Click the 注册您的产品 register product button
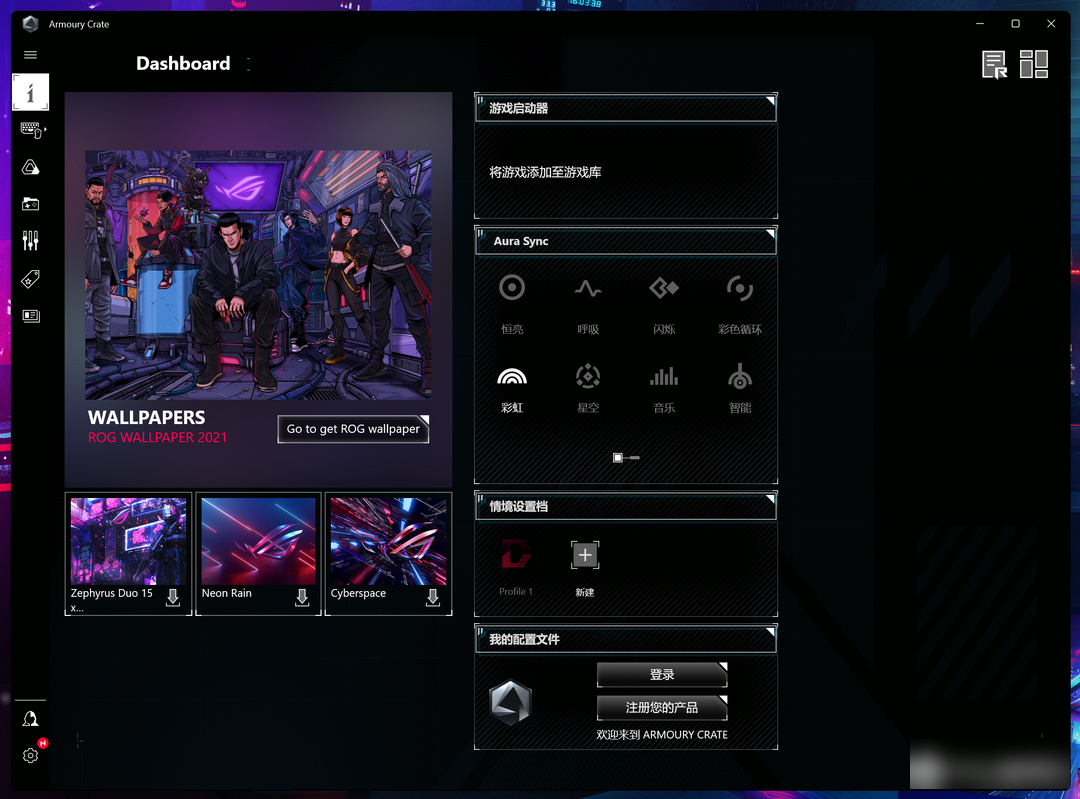 662,708
